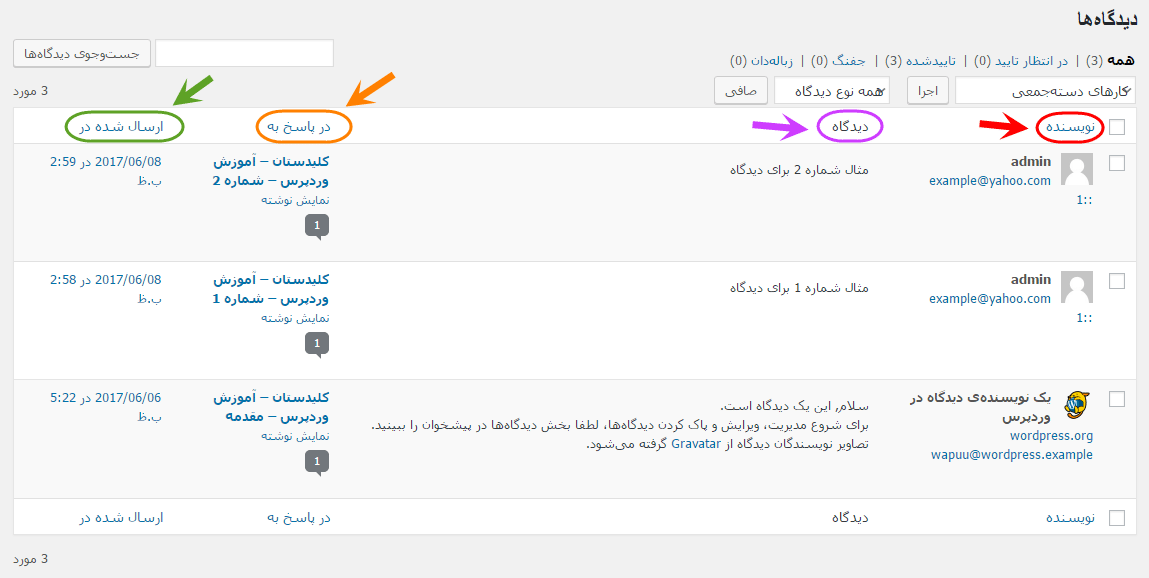
Task: Open comment count bubble for شماره 1 post
Action: [317, 344]
